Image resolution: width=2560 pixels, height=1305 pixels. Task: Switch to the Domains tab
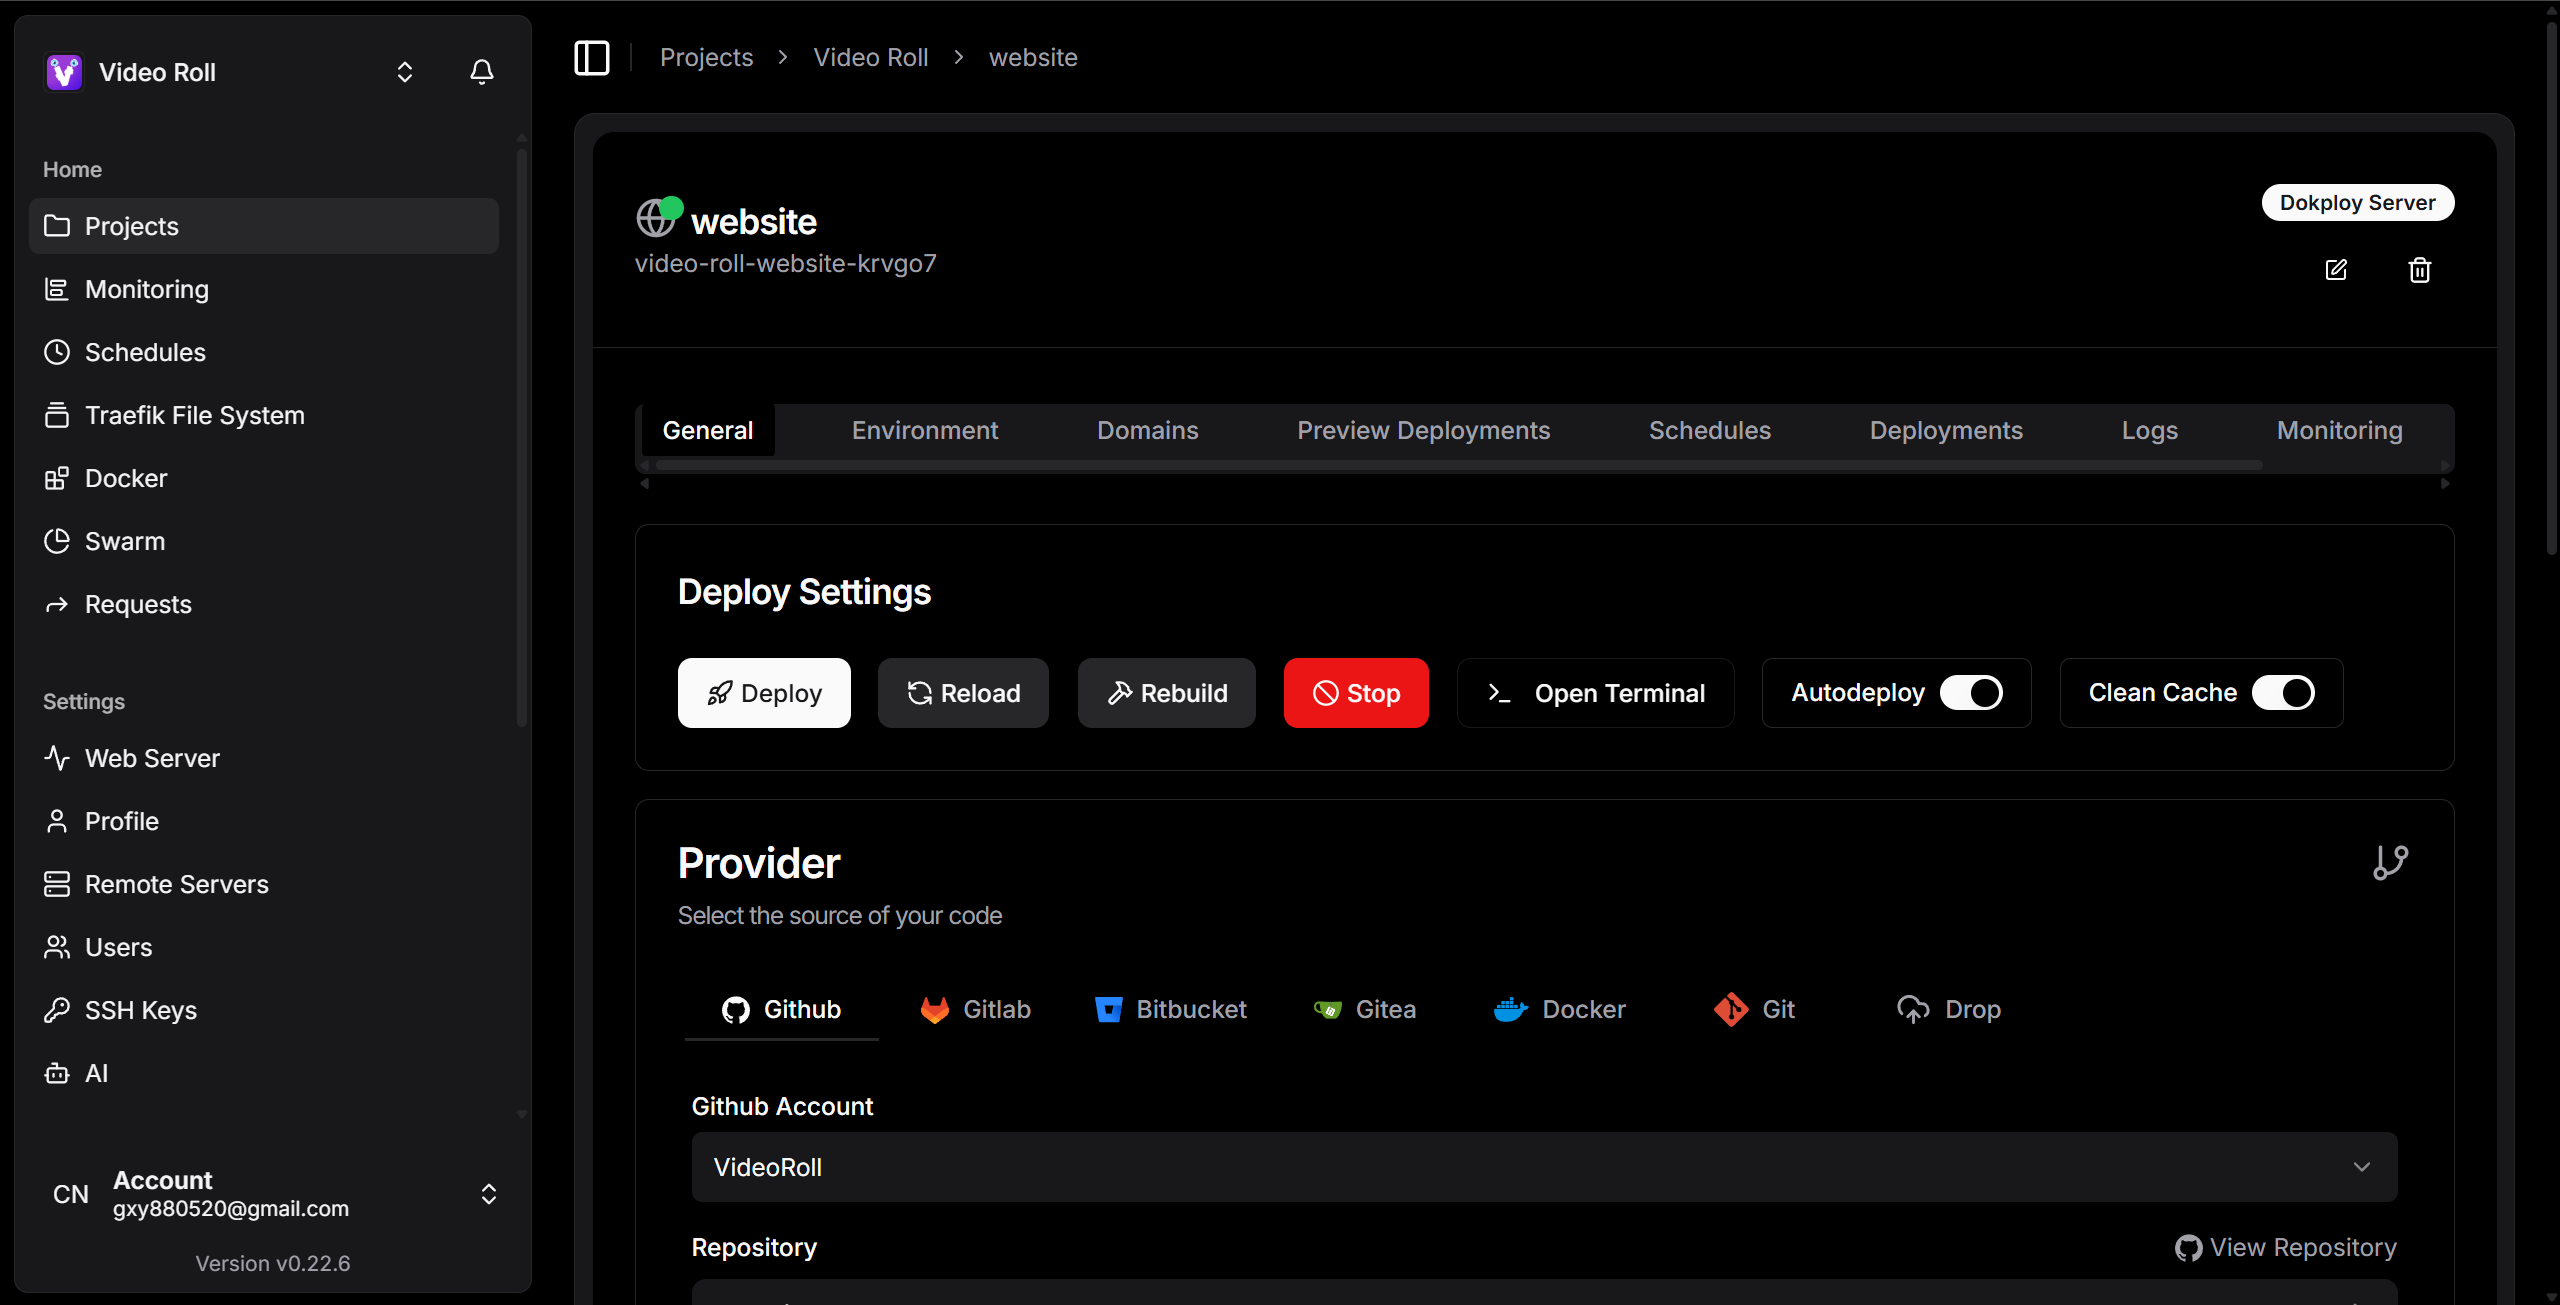click(x=1147, y=430)
